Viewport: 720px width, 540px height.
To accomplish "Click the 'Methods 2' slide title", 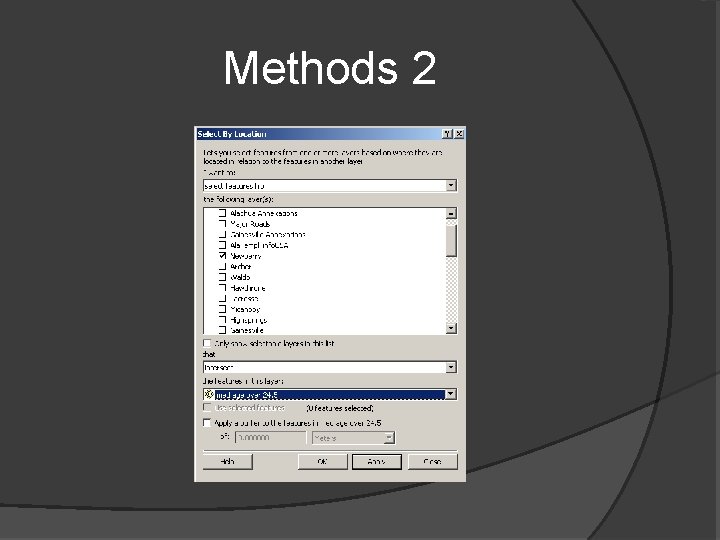I will [330, 68].
